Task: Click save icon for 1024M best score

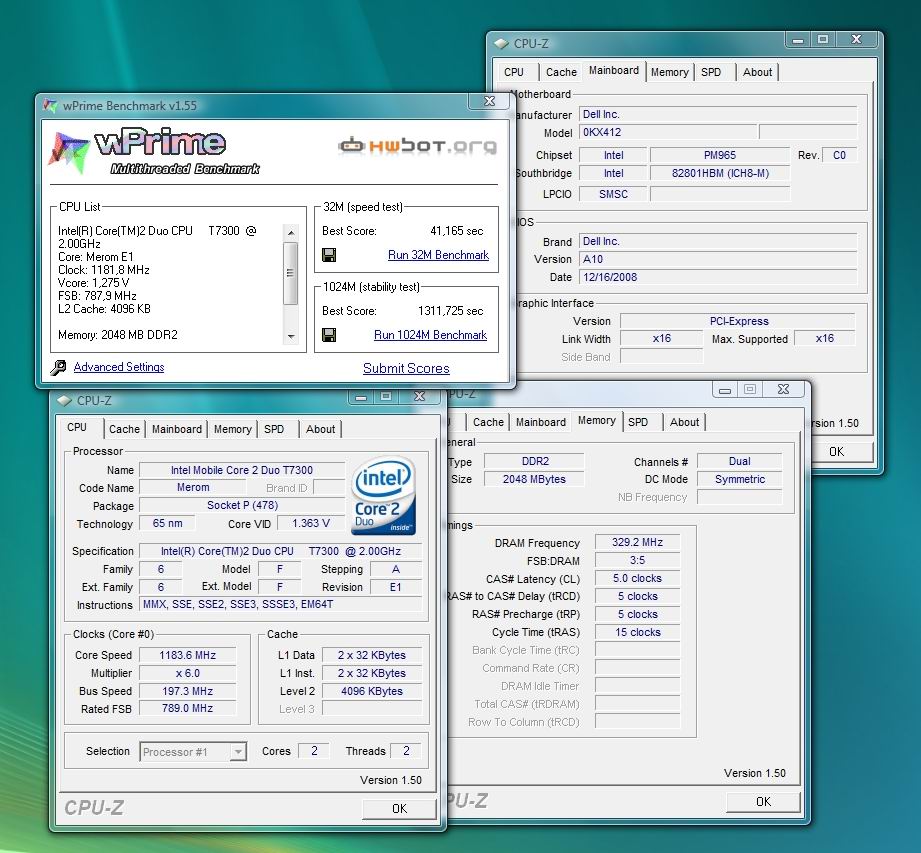Action: [x=329, y=335]
